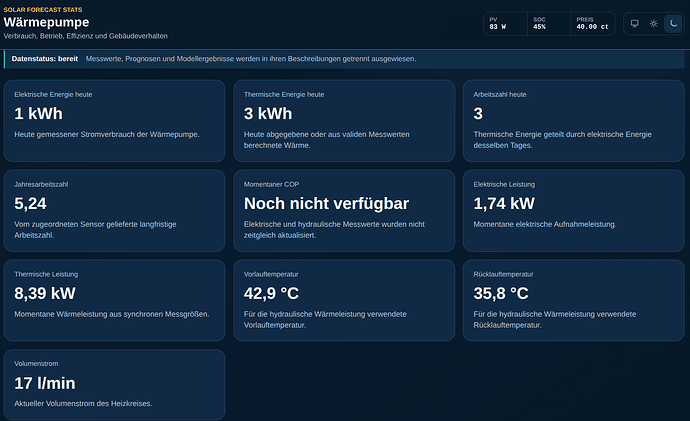Click the Wärmepumpe page heading
690x421 pixels.
46,22
